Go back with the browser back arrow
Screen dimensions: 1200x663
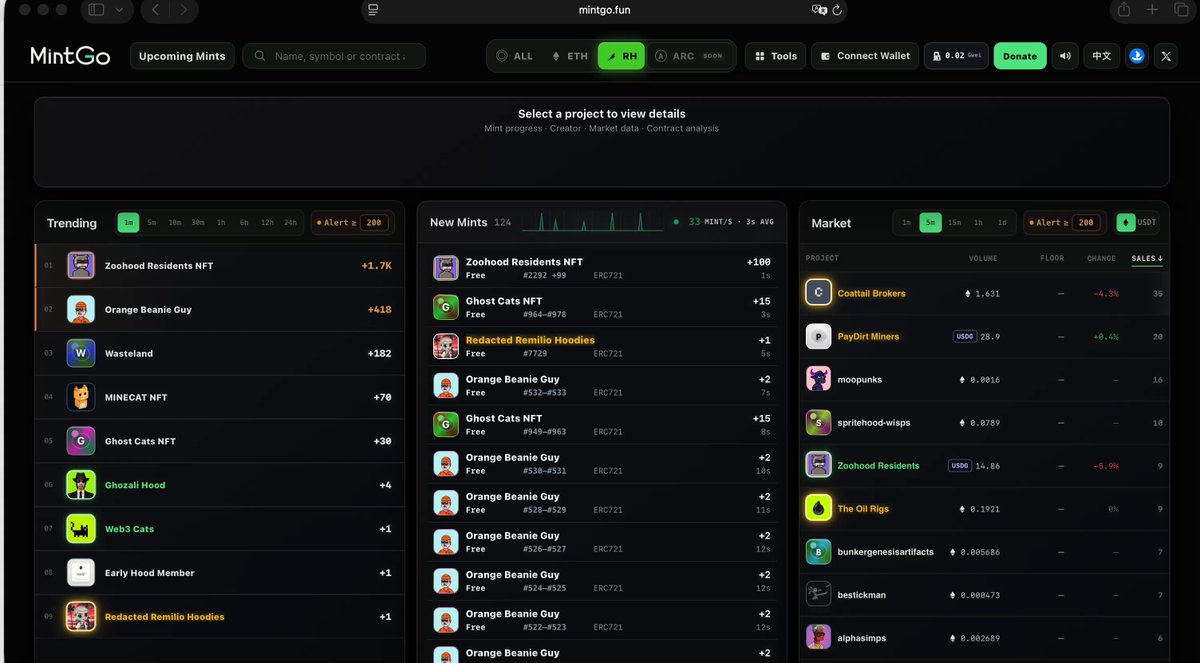click(x=155, y=10)
